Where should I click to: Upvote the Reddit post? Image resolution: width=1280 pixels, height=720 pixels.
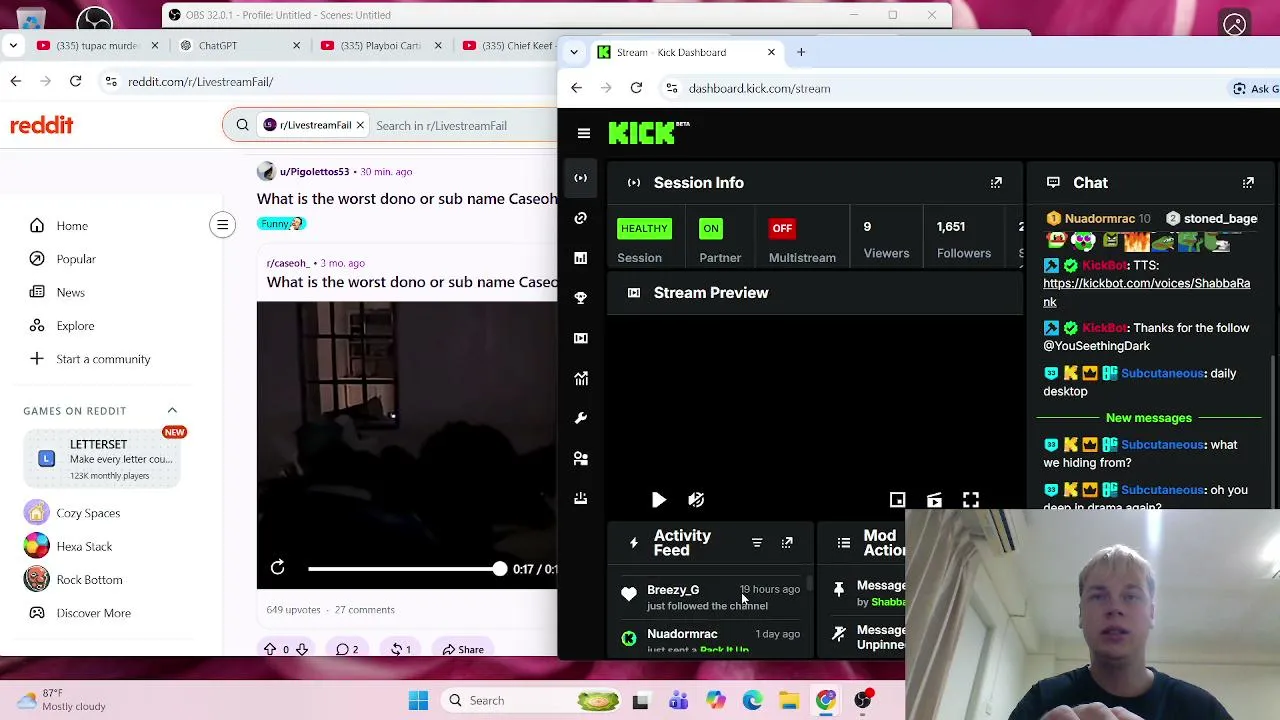pyautogui.click(x=270, y=650)
